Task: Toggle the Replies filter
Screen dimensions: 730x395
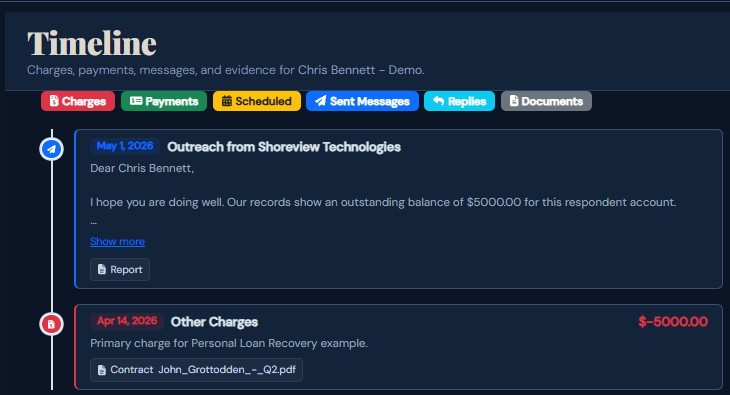Action: coord(459,101)
